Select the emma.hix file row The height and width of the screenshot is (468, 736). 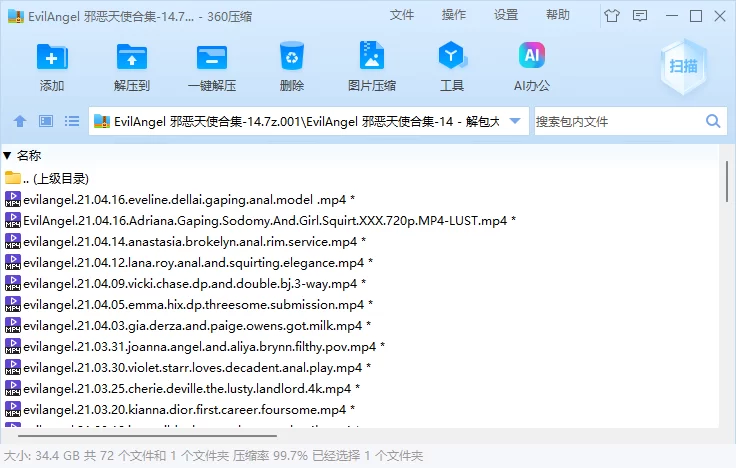click(x=360, y=305)
